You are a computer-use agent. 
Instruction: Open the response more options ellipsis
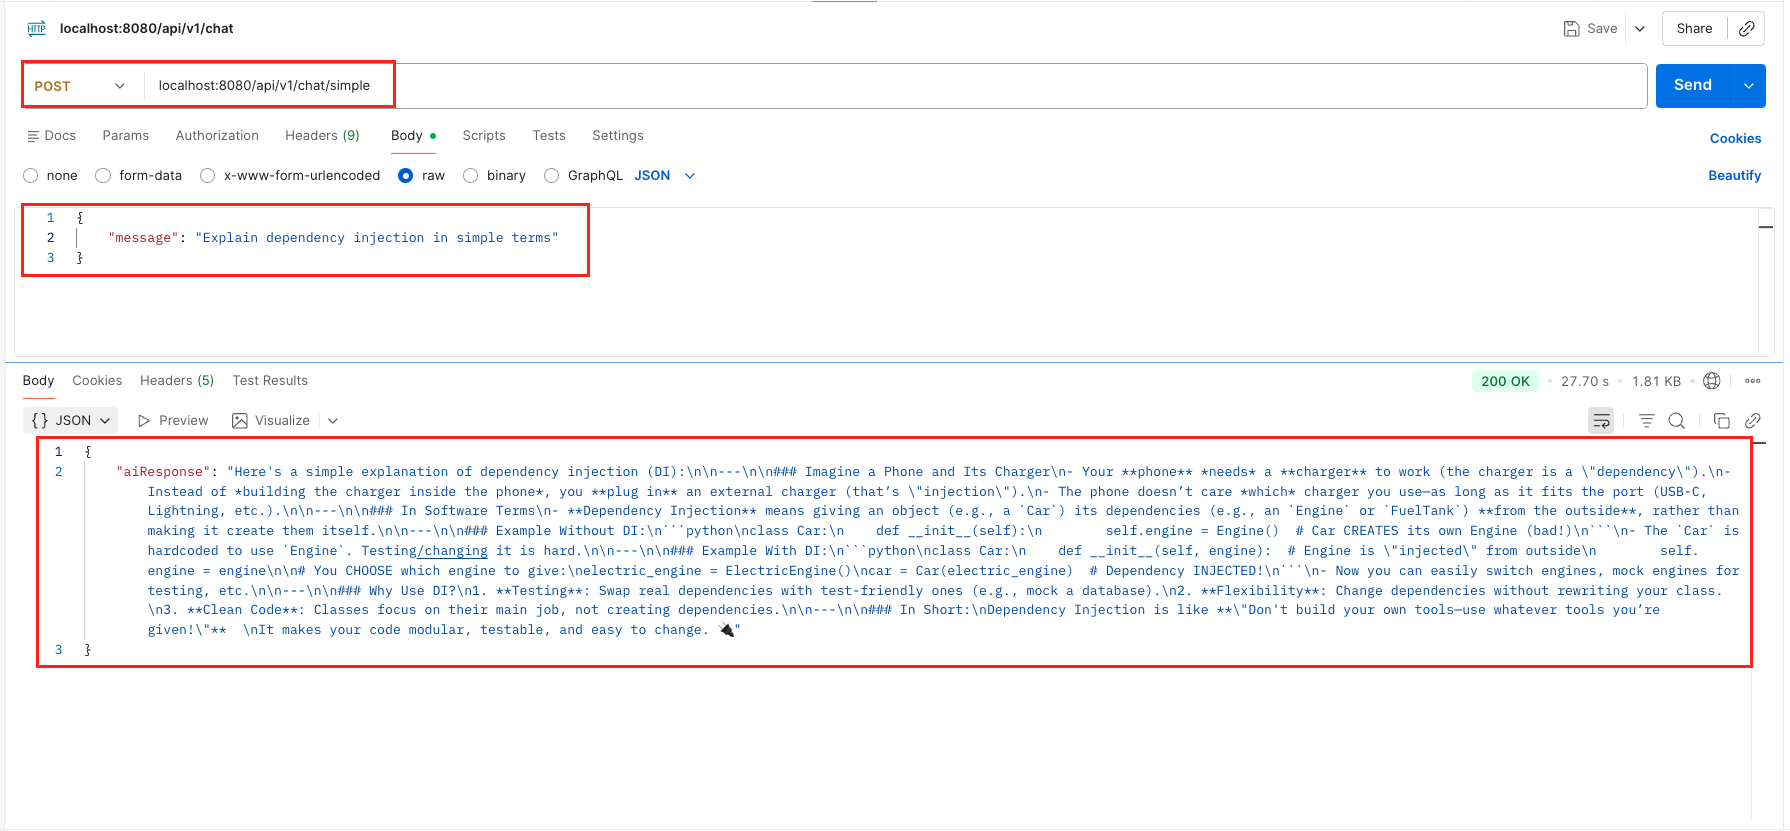tap(1752, 381)
